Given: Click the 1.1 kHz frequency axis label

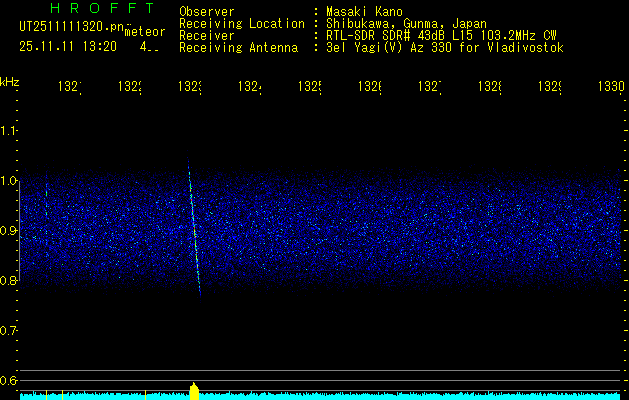Looking at the screenshot, I should [10, 131].
